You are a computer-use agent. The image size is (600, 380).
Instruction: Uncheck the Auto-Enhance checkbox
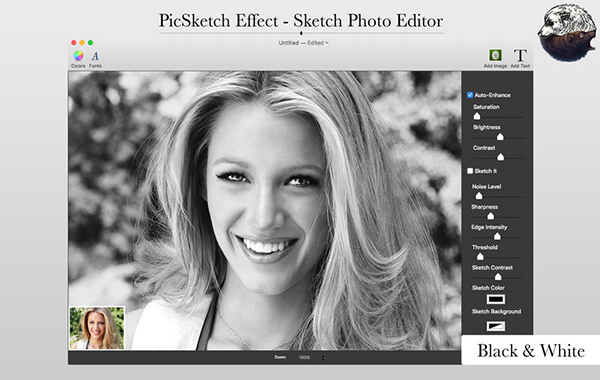click(x=470, y=95)
